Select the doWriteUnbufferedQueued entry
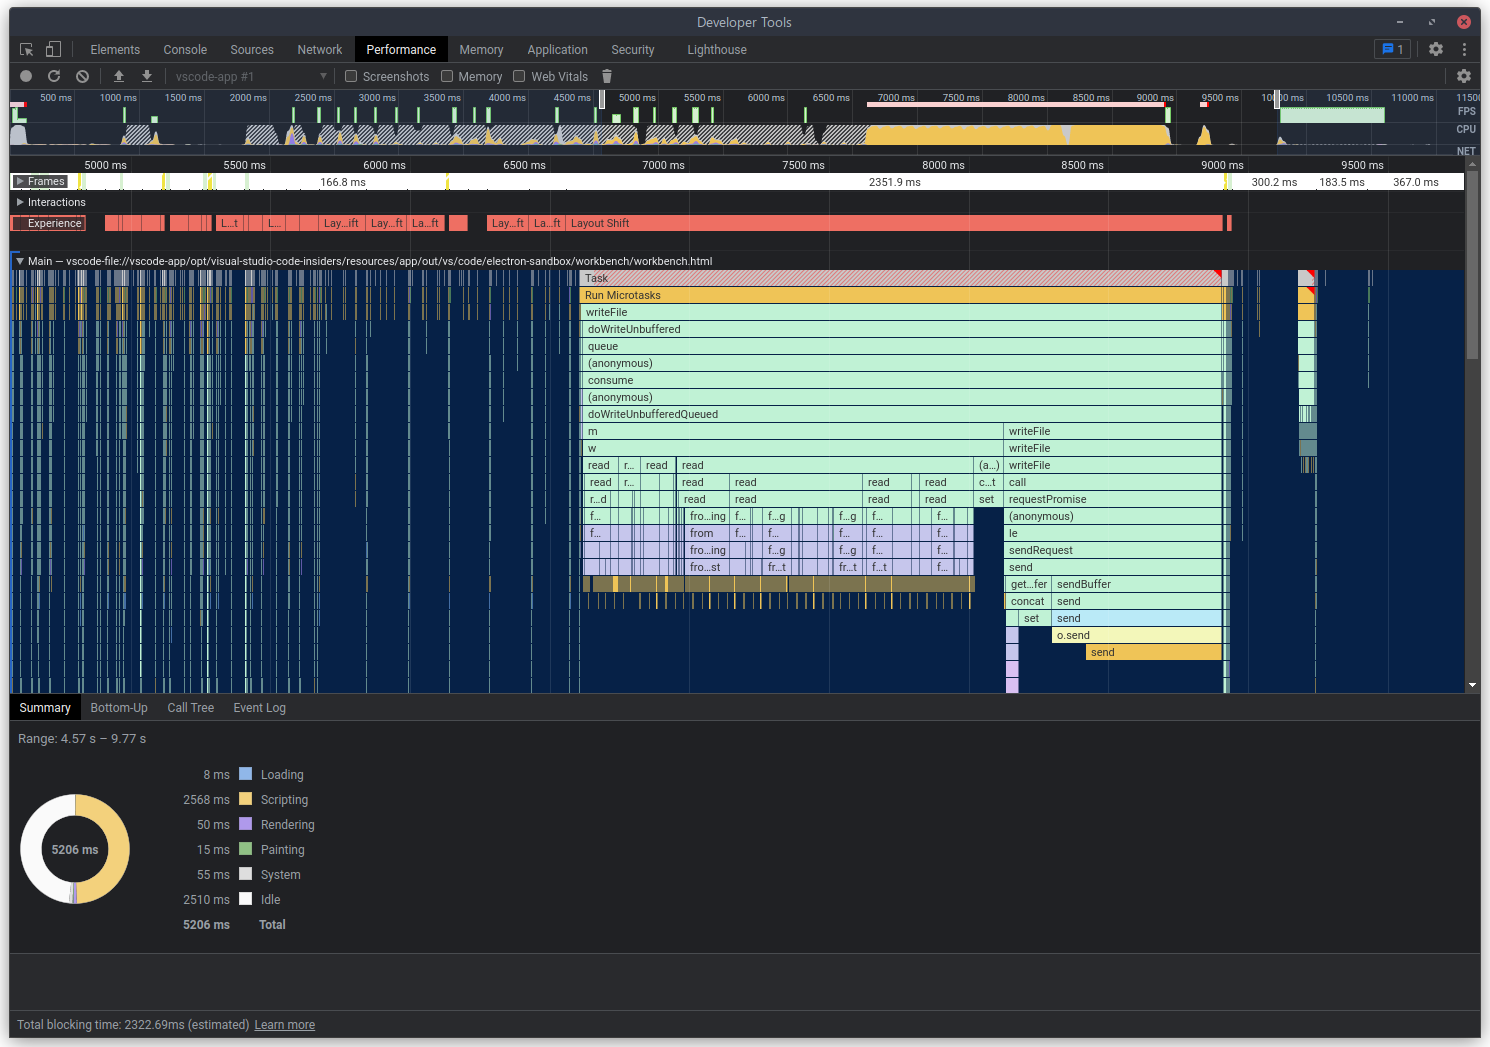Image resolution: width=1490 pixels, height=1047 pixels. [901, 414]
